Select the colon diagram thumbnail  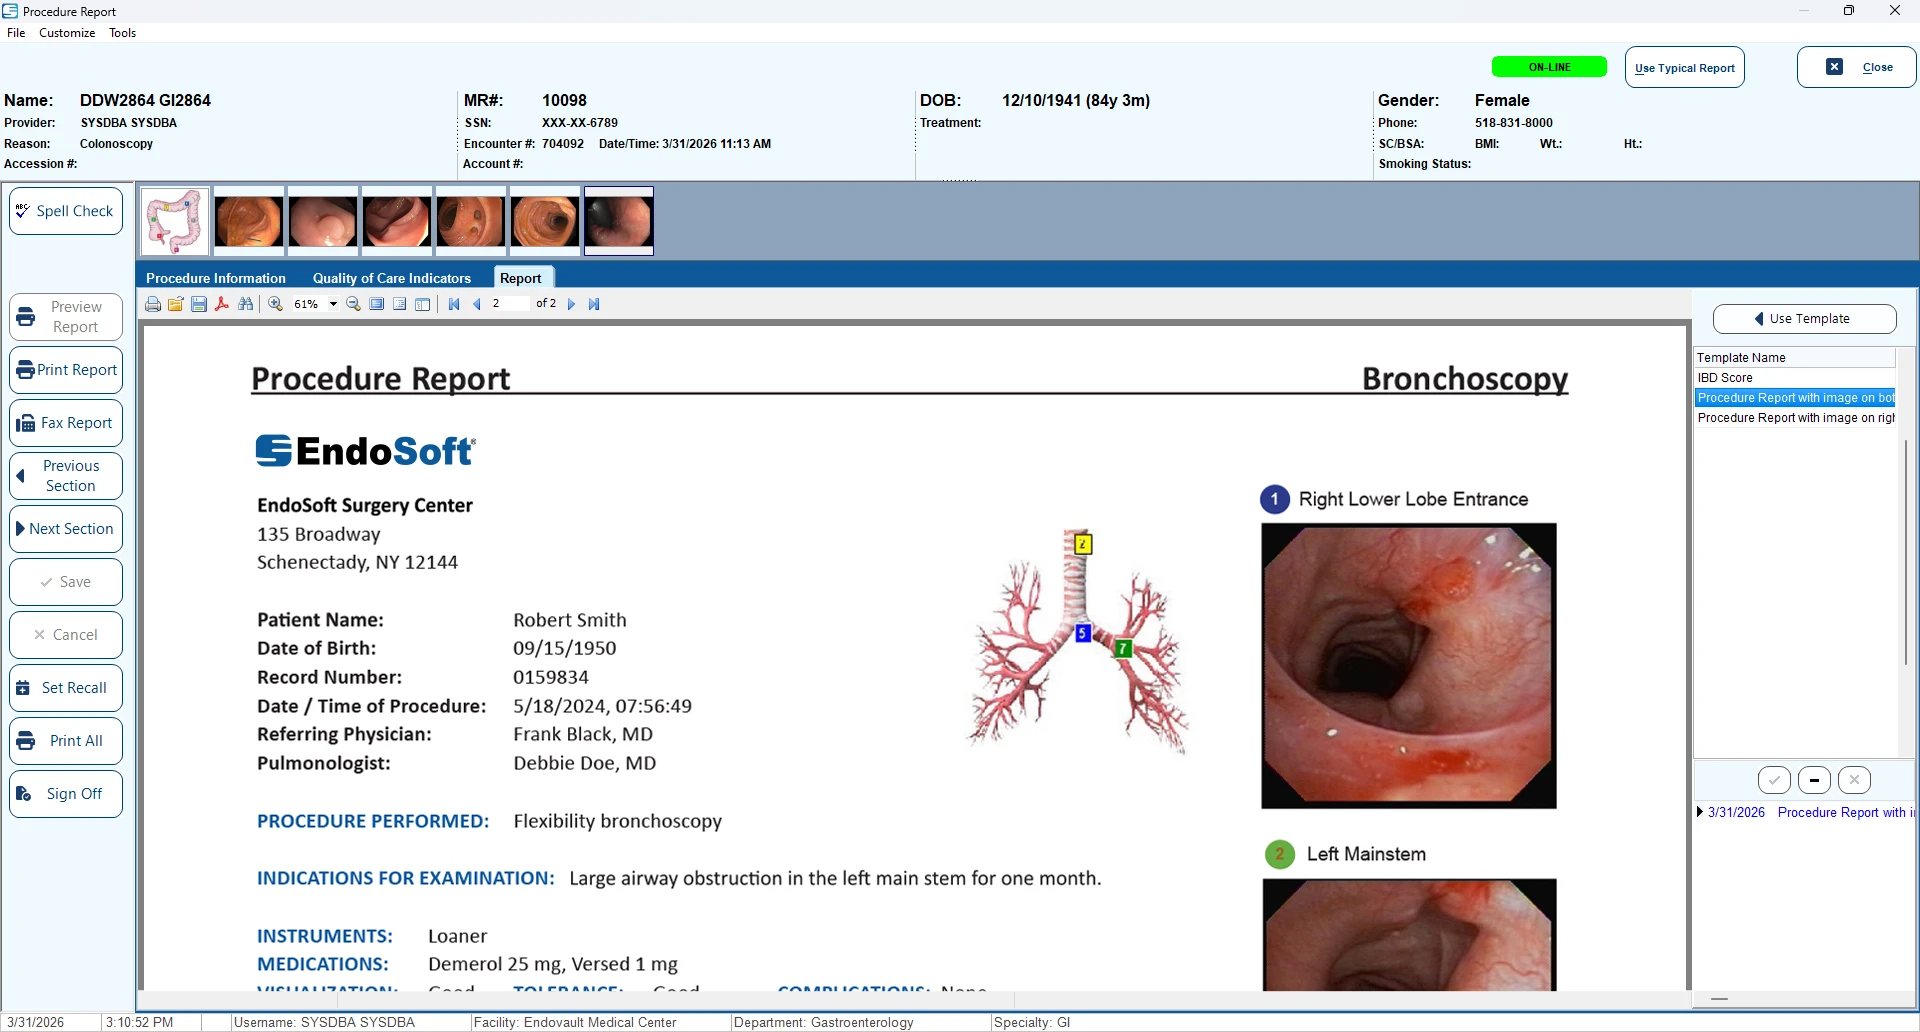coord(175,221)
